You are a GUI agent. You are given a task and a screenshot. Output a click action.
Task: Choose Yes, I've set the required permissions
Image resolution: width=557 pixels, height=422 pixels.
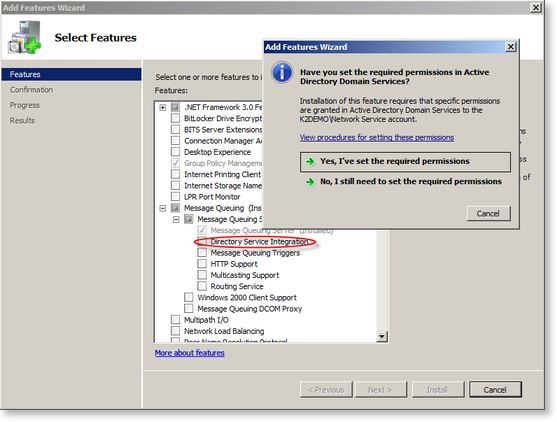tap(405, 162)
